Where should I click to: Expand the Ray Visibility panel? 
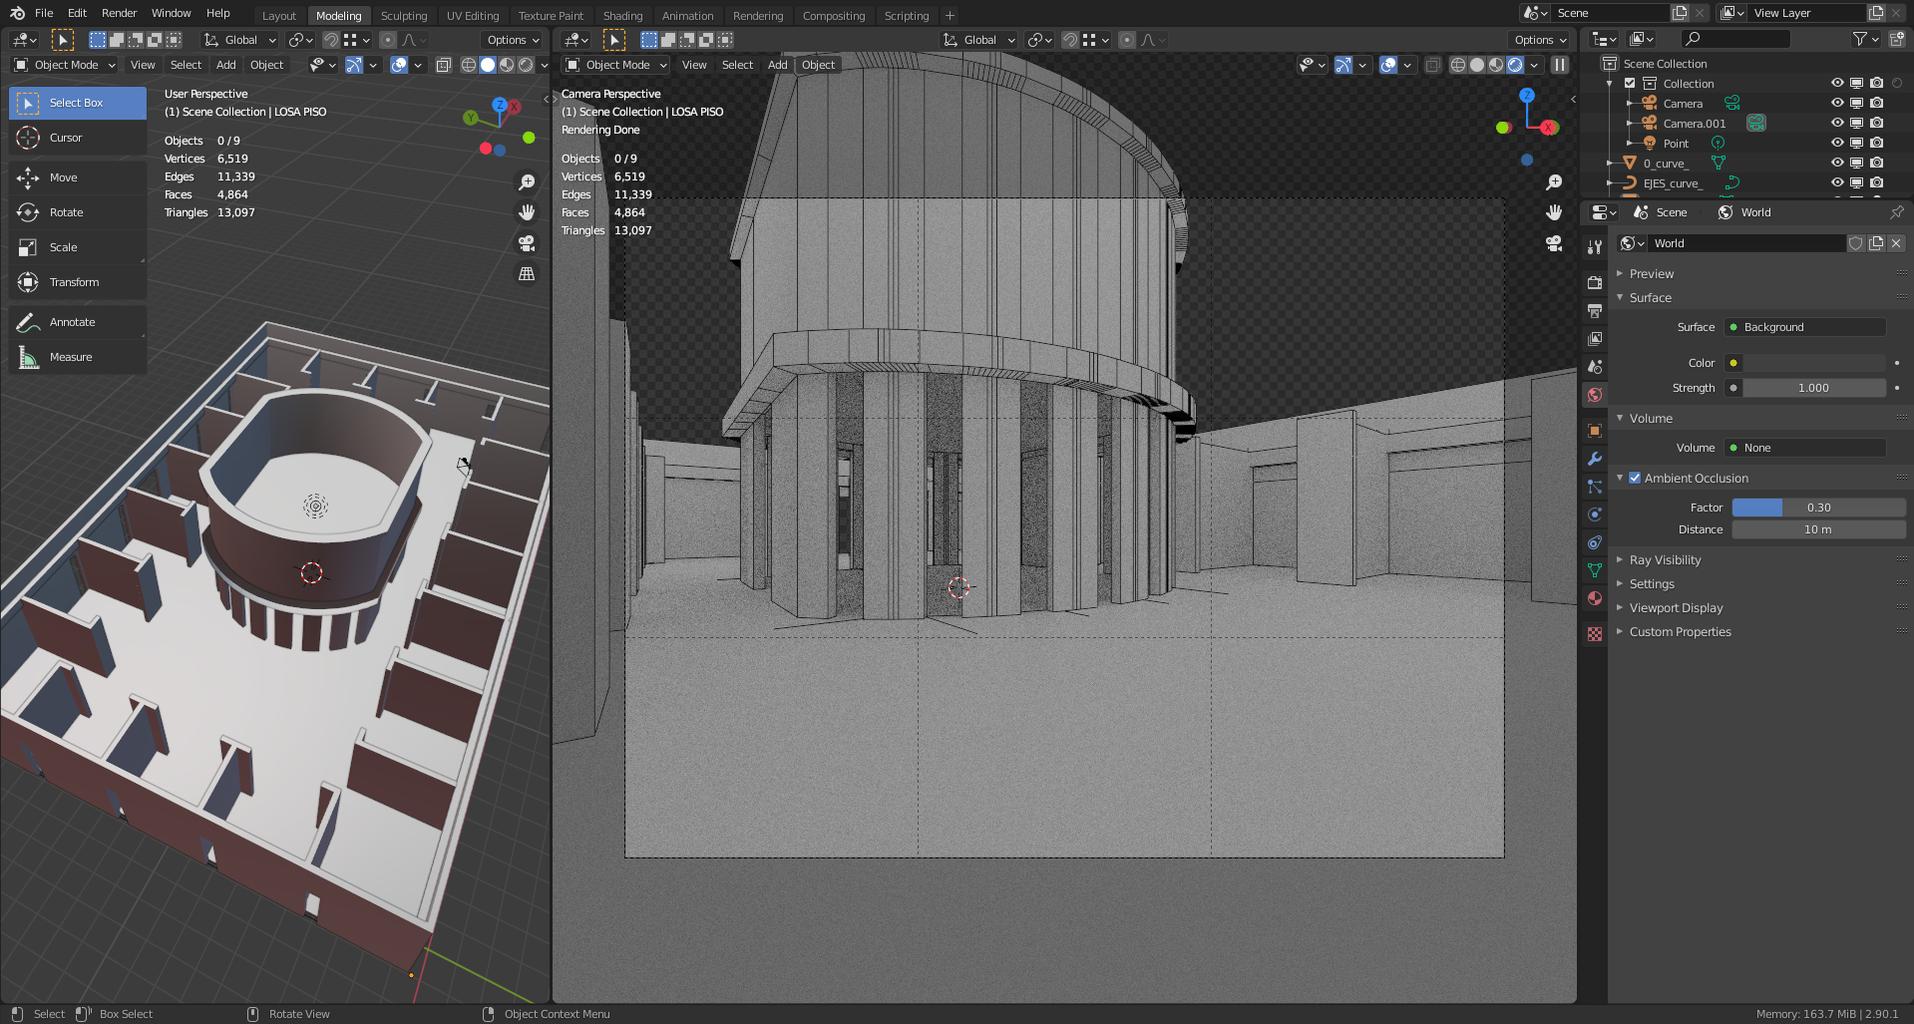tap(1664, 560)
